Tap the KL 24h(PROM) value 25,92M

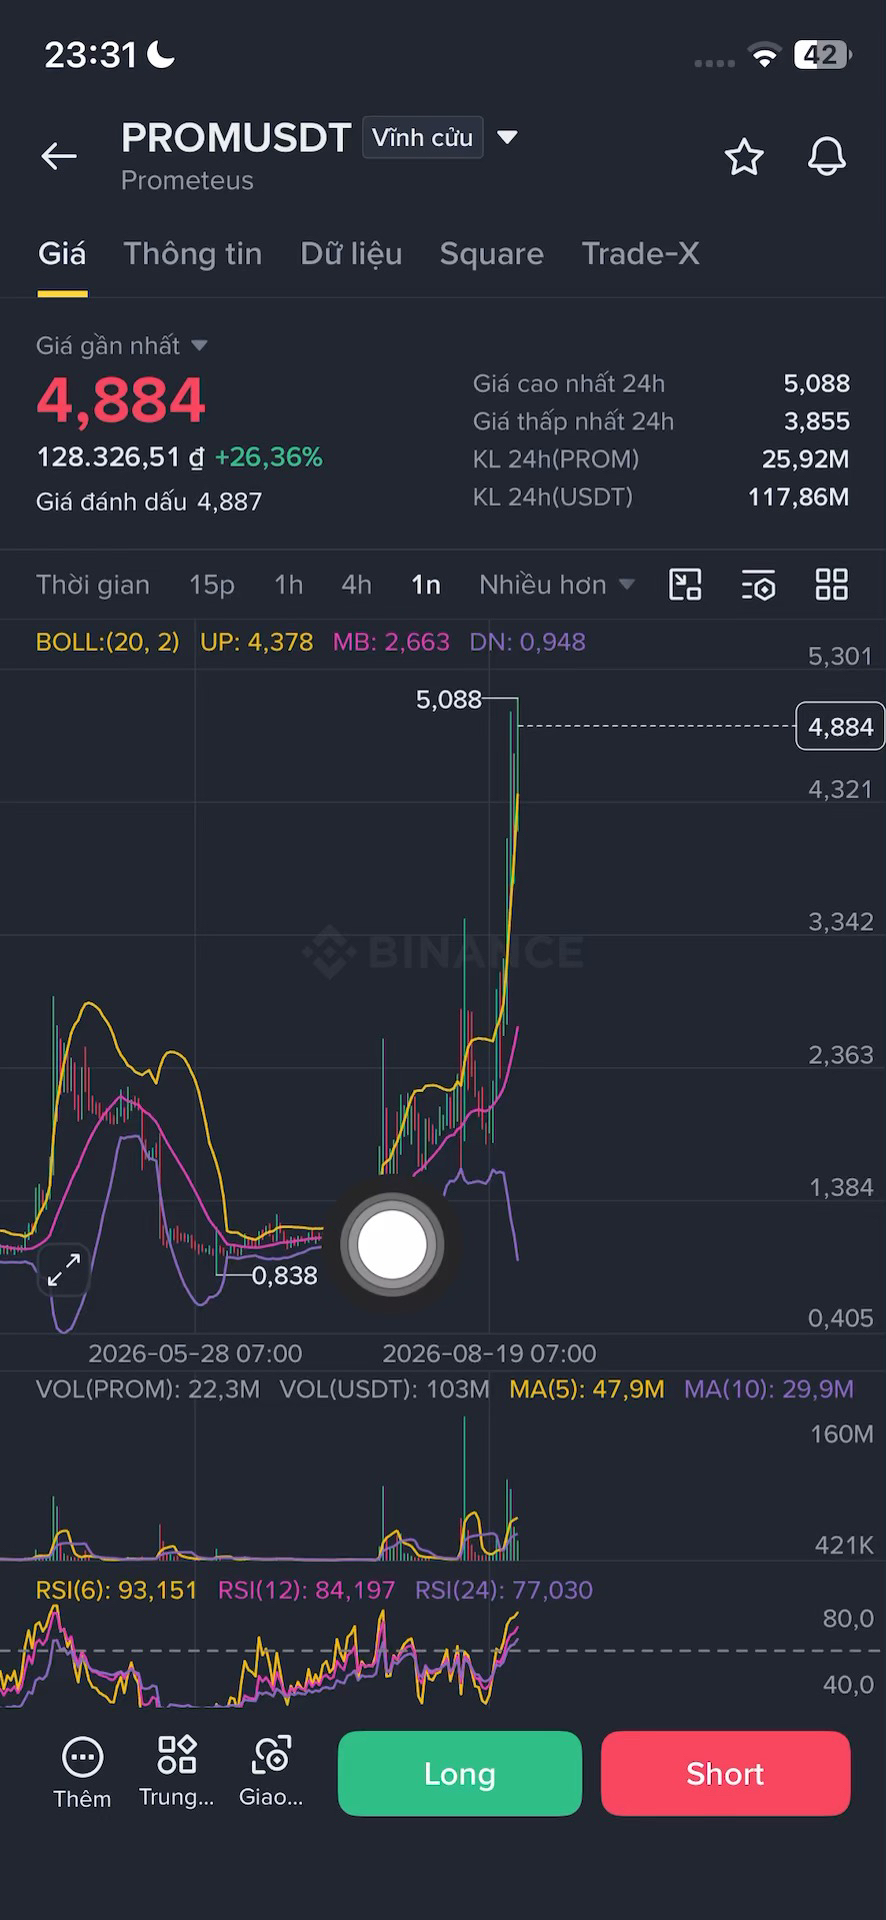click(806, 459)
